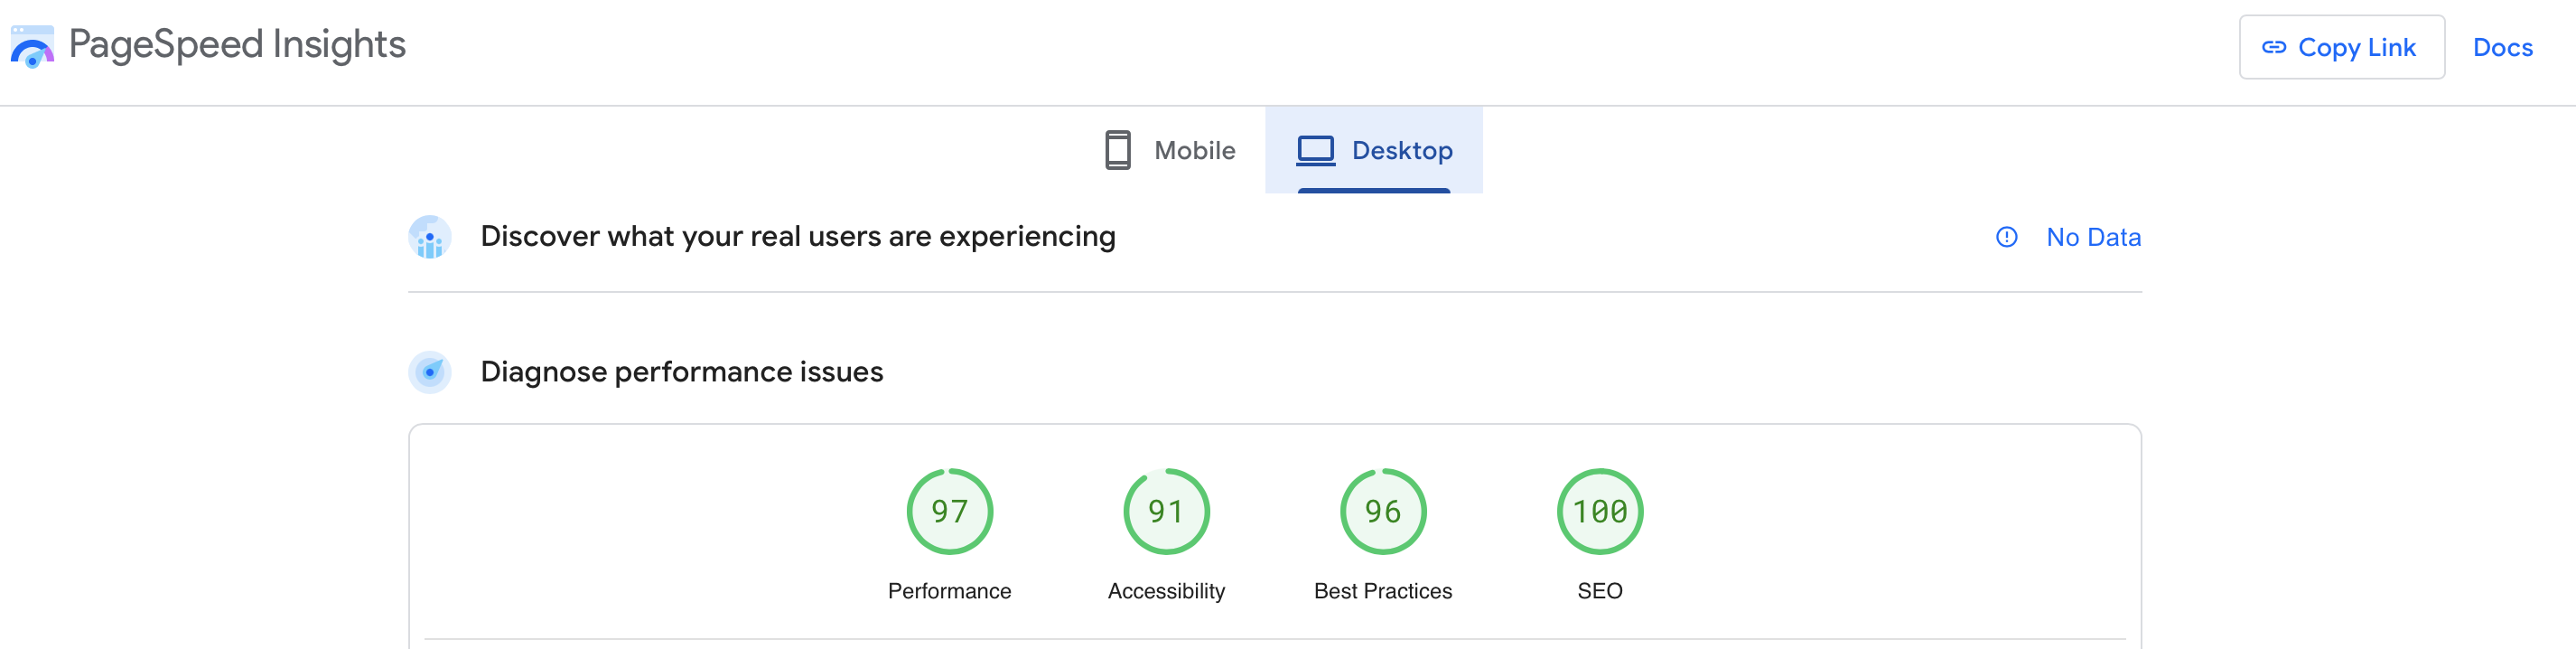Click the SEO label
This screenshot has width=2576, height=649.
point(1599,591)
